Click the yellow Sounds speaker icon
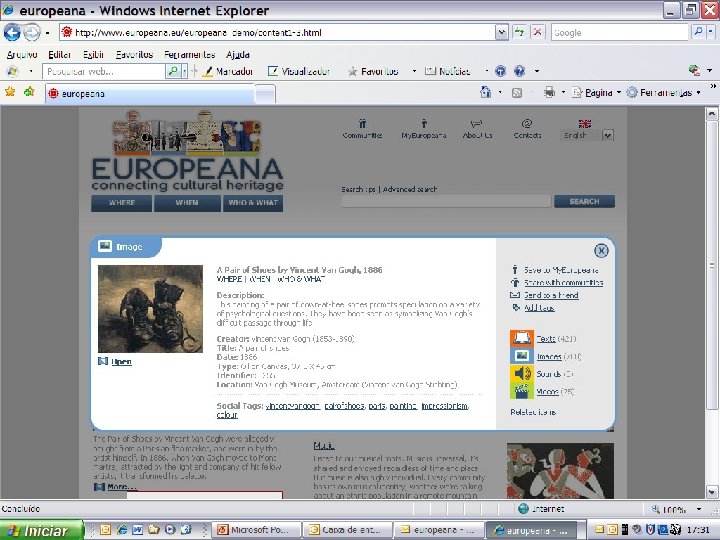Image resolution: width=720 pixels, height=540 pixels. point(522,373)
